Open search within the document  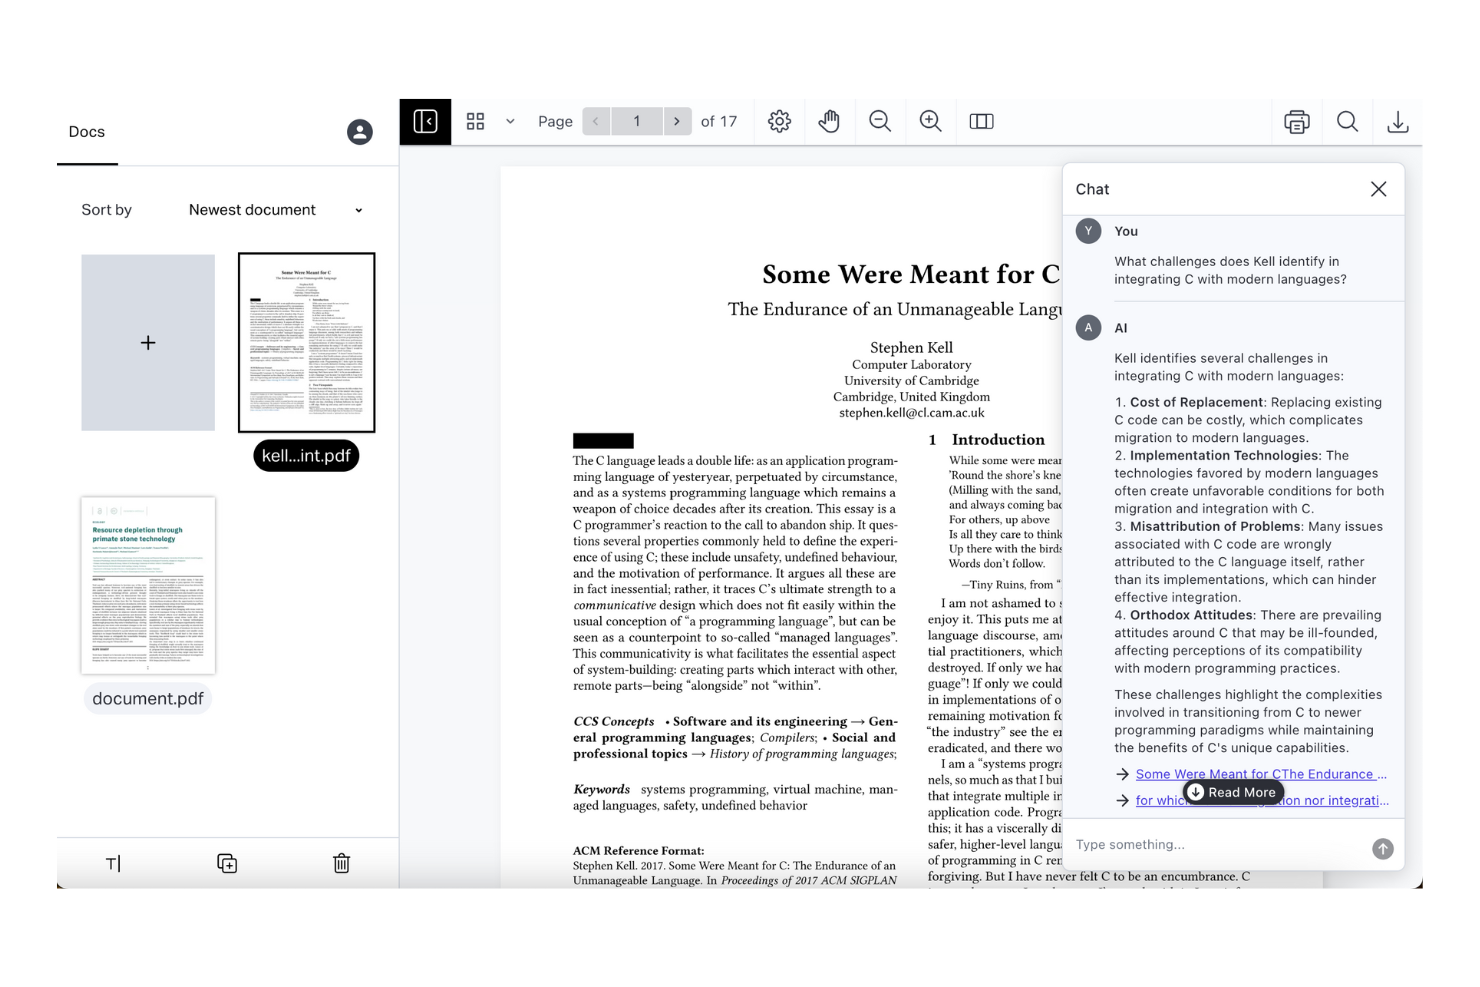tap(1347, 121)
